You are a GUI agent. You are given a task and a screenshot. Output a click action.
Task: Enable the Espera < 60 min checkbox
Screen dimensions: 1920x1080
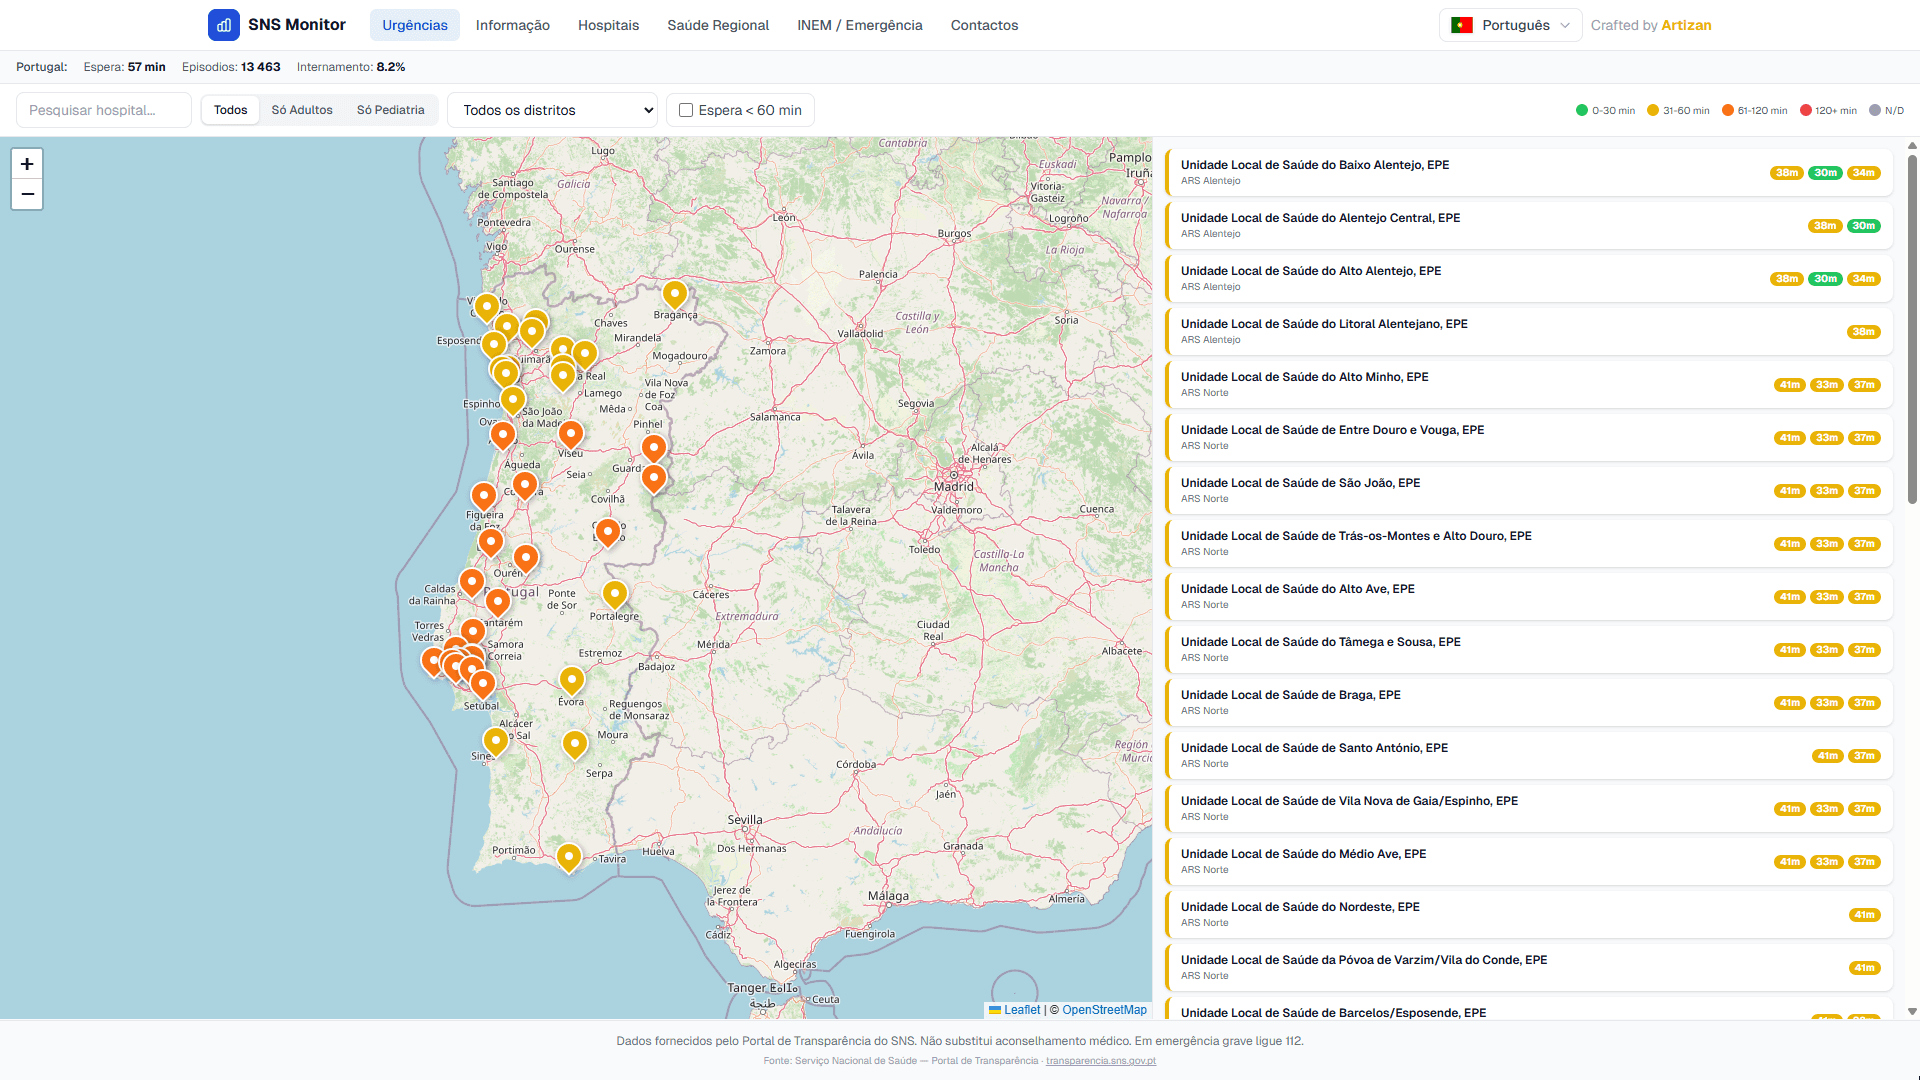pos(686,110)
